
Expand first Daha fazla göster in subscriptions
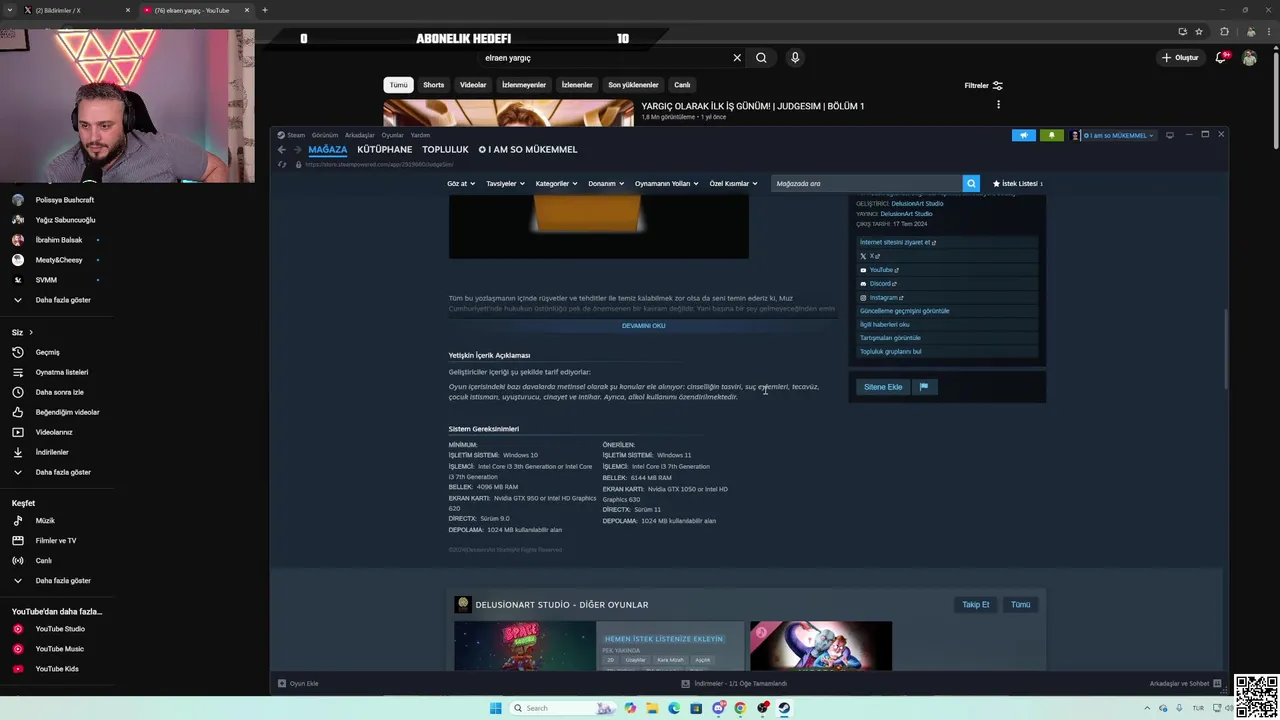[63, 300]
